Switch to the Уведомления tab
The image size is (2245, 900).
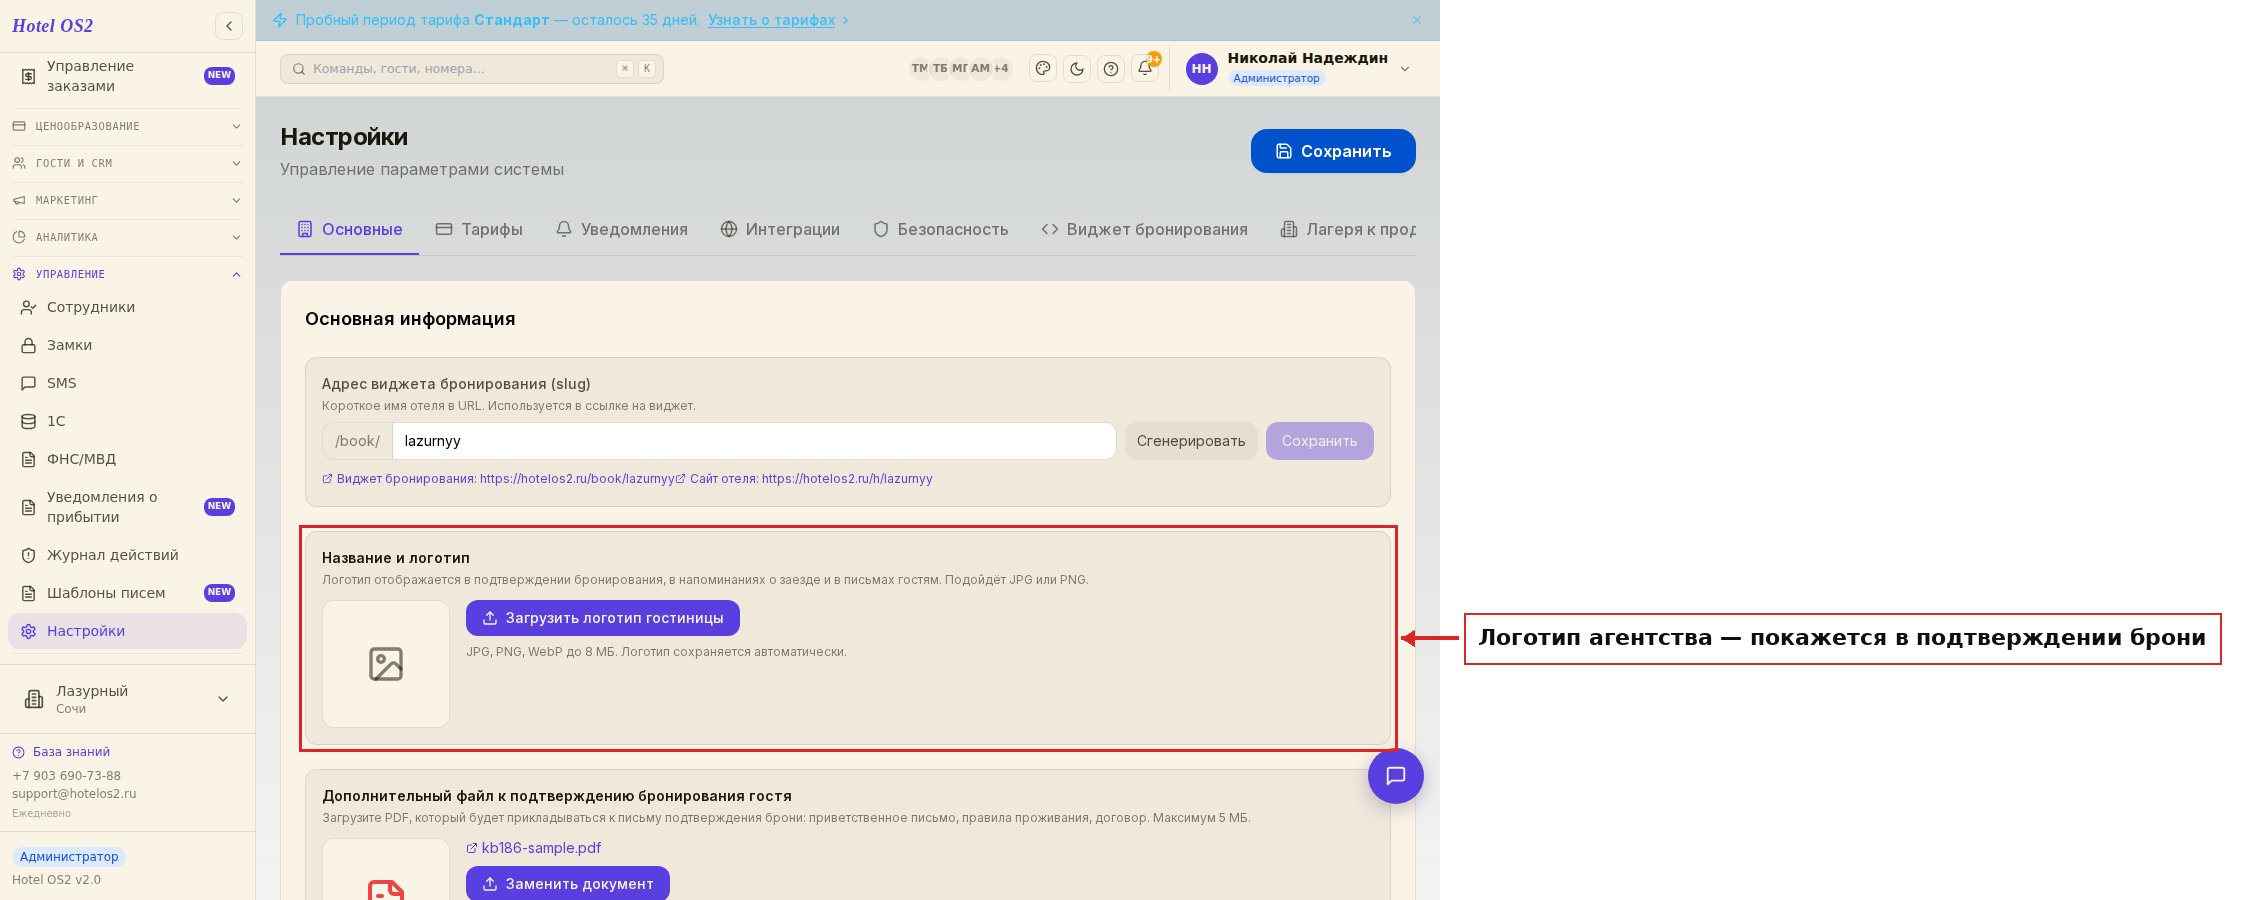622,229
